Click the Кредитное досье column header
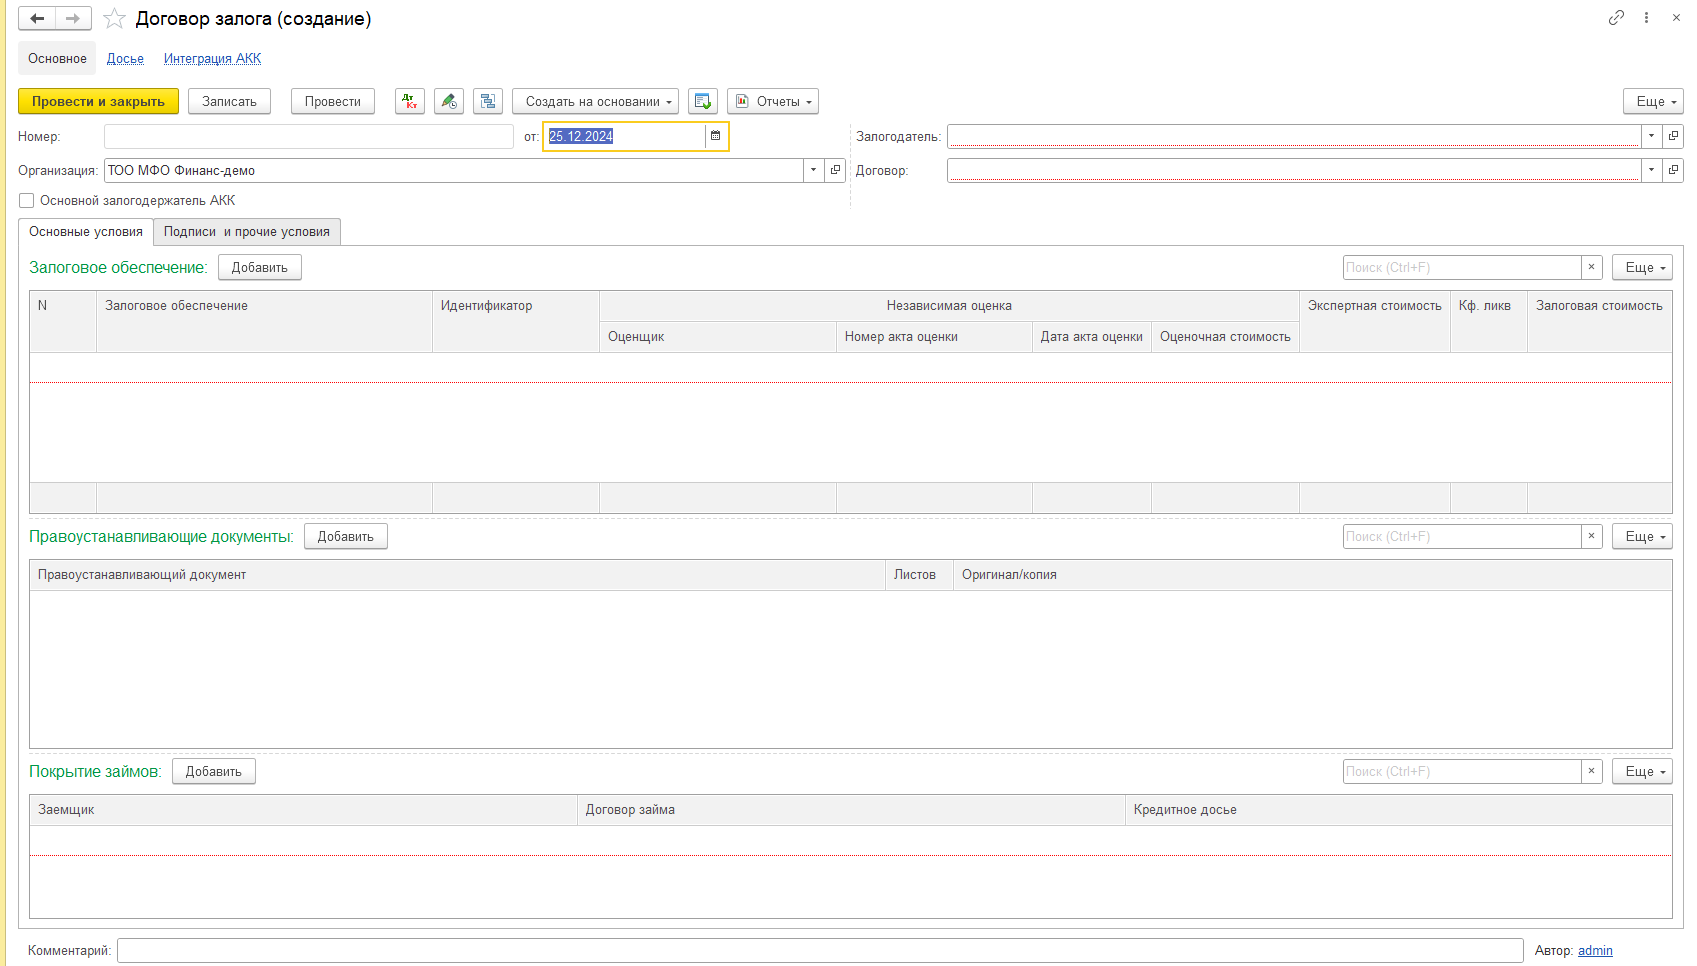The image size is (1697, 966). (1398, 810)
